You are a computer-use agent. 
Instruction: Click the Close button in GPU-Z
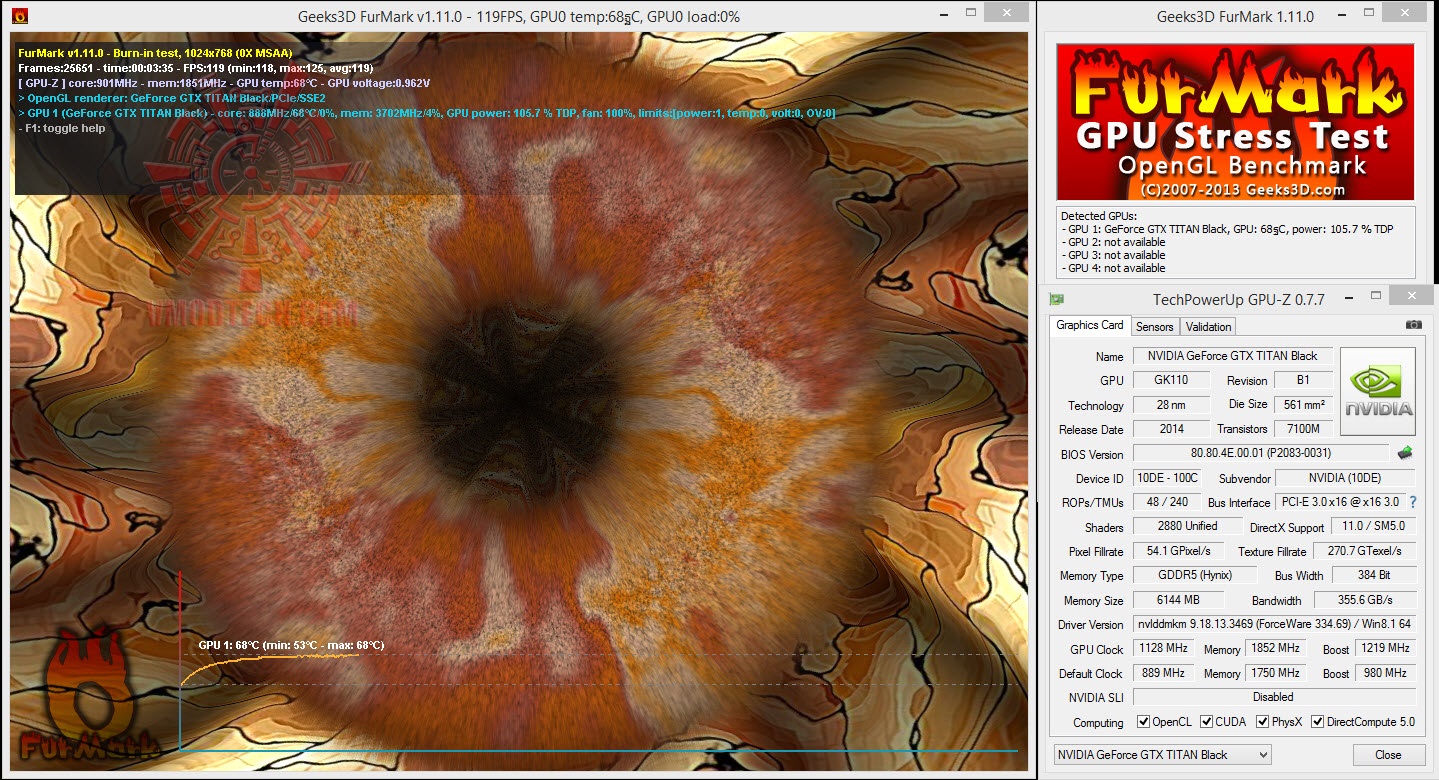point(1388,755)
